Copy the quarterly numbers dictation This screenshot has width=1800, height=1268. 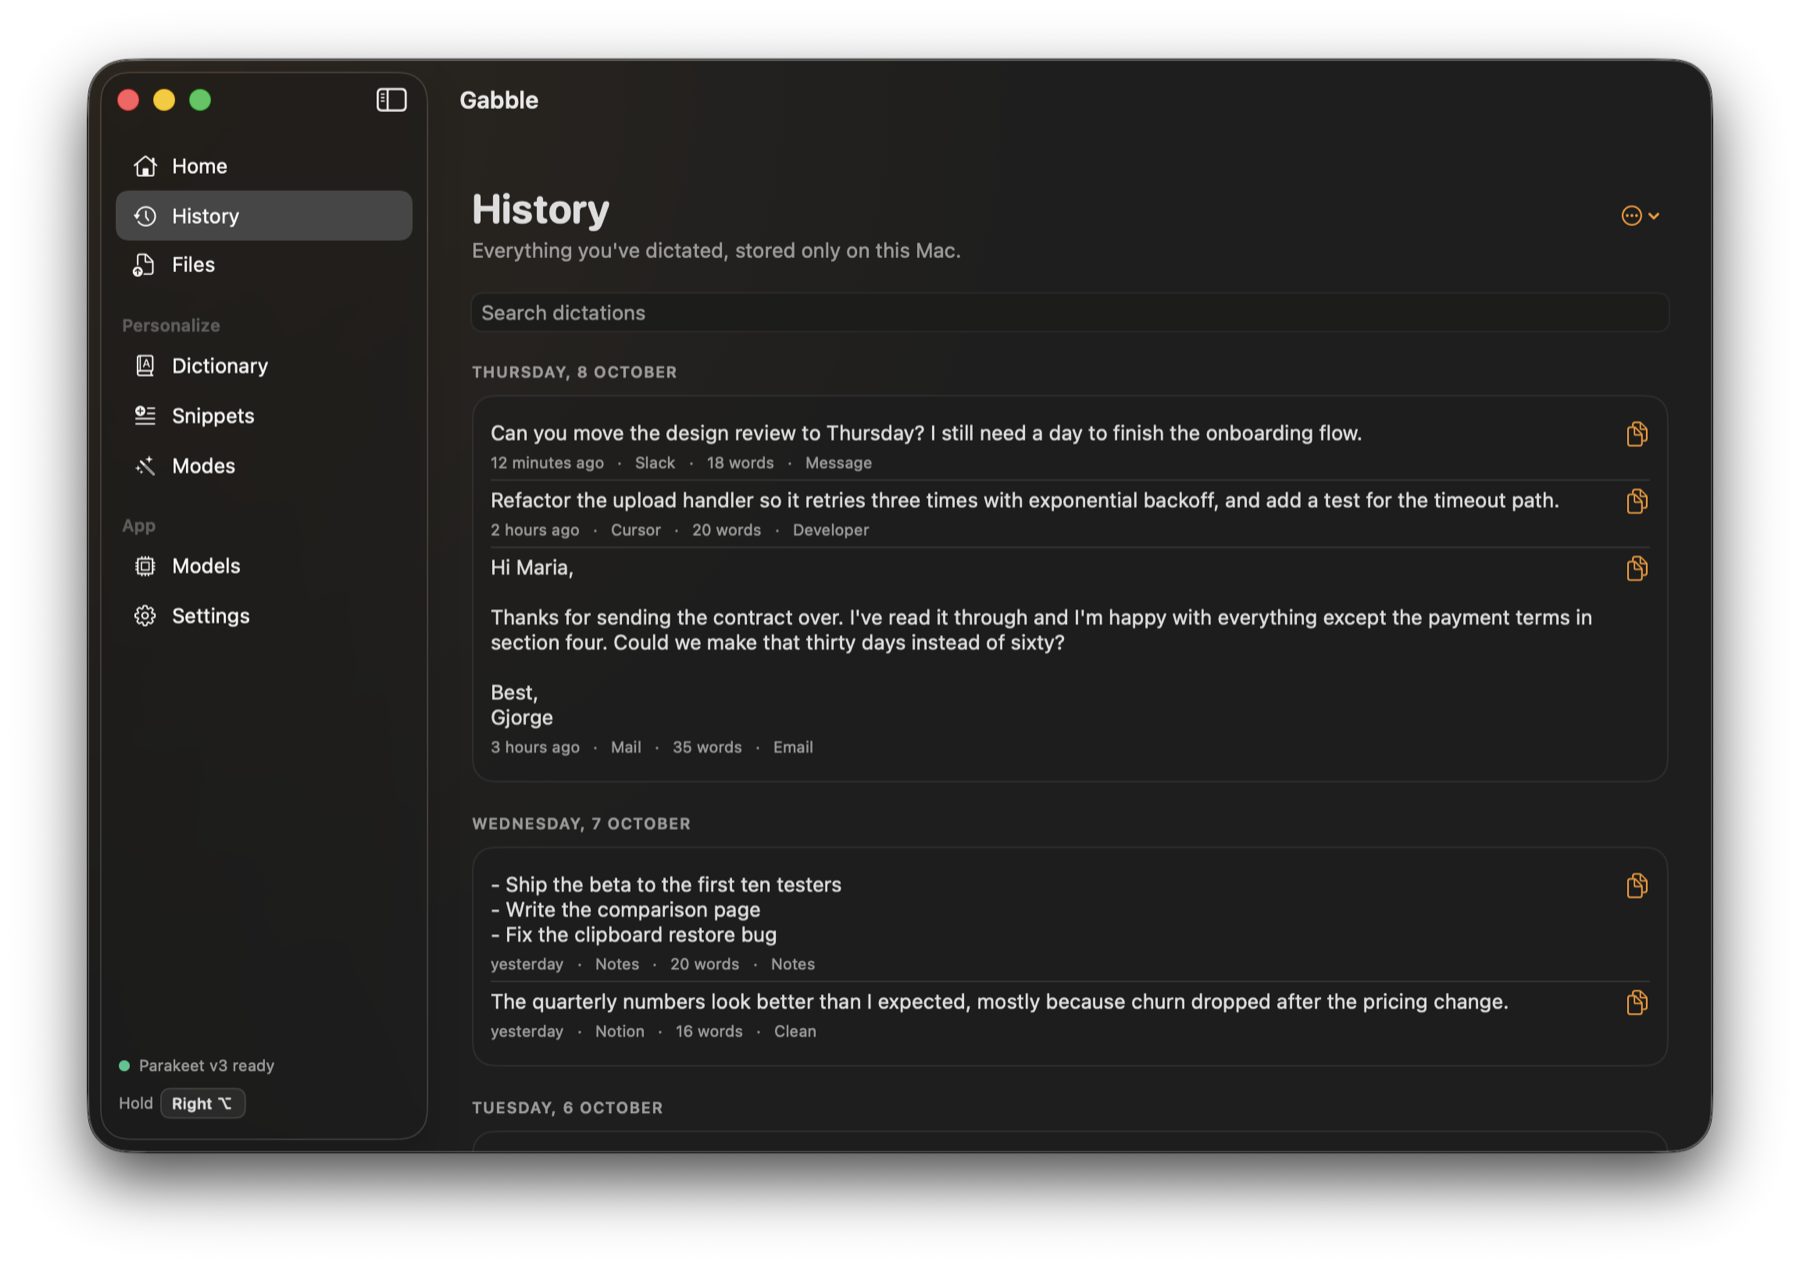(1636, 1002)
